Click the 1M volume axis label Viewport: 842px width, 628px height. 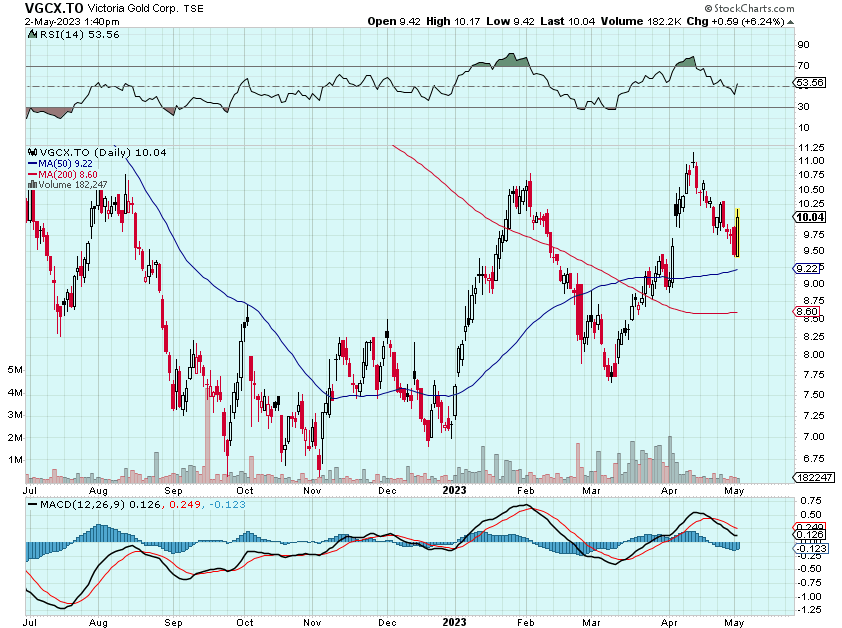[15, 460]
